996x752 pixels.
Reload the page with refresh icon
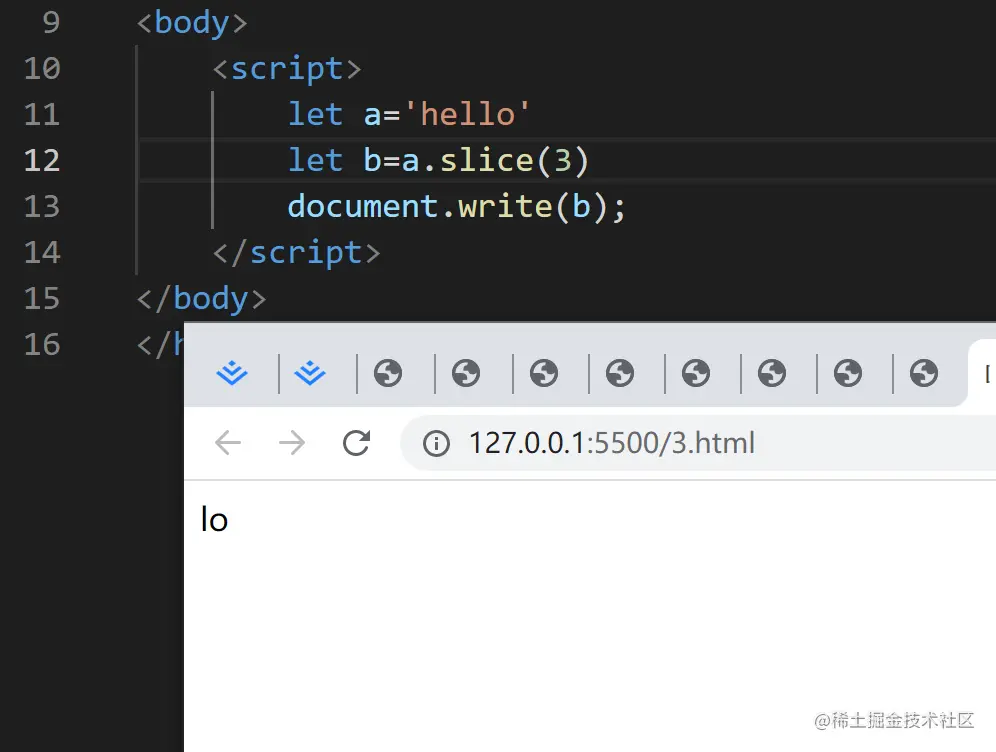[x=356, y=443]
